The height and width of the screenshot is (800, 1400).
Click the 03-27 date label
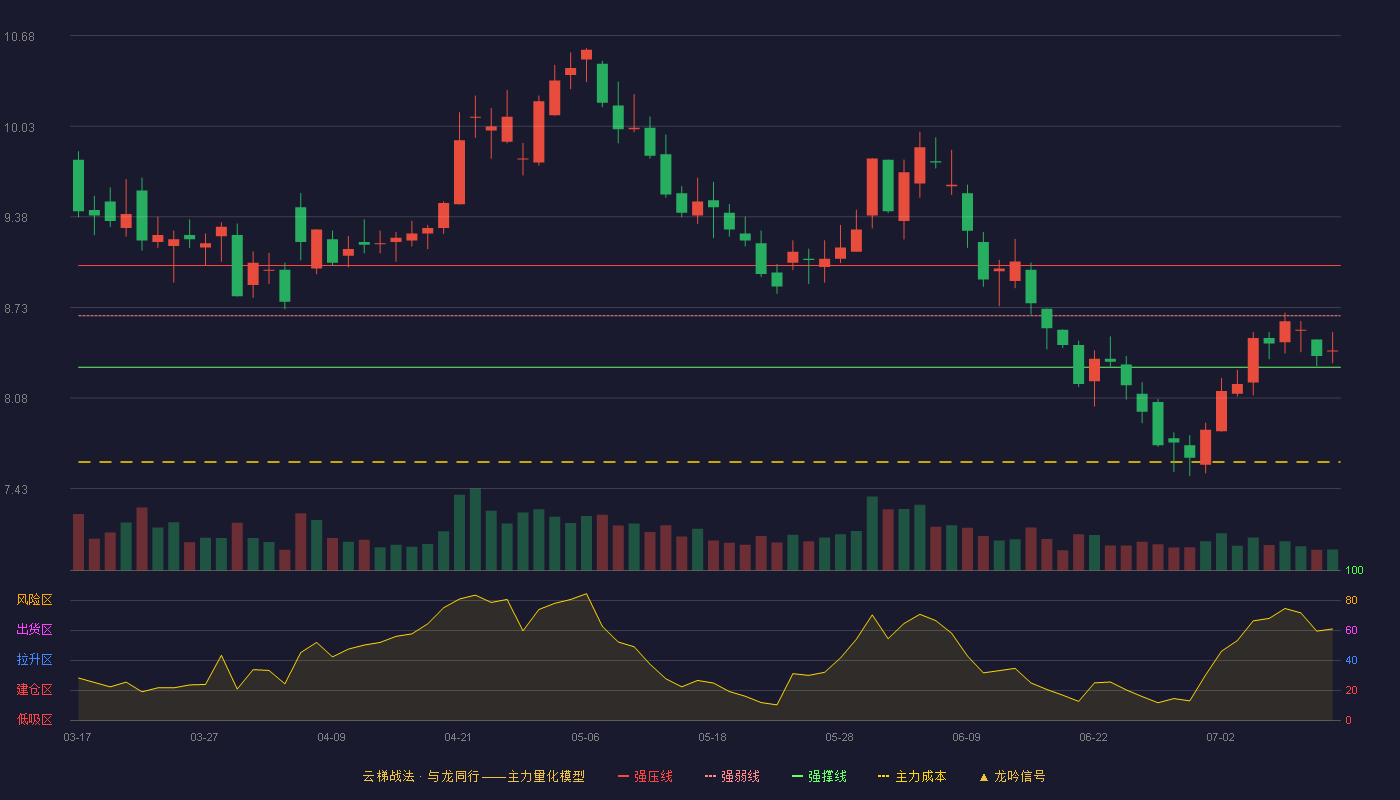204,737
